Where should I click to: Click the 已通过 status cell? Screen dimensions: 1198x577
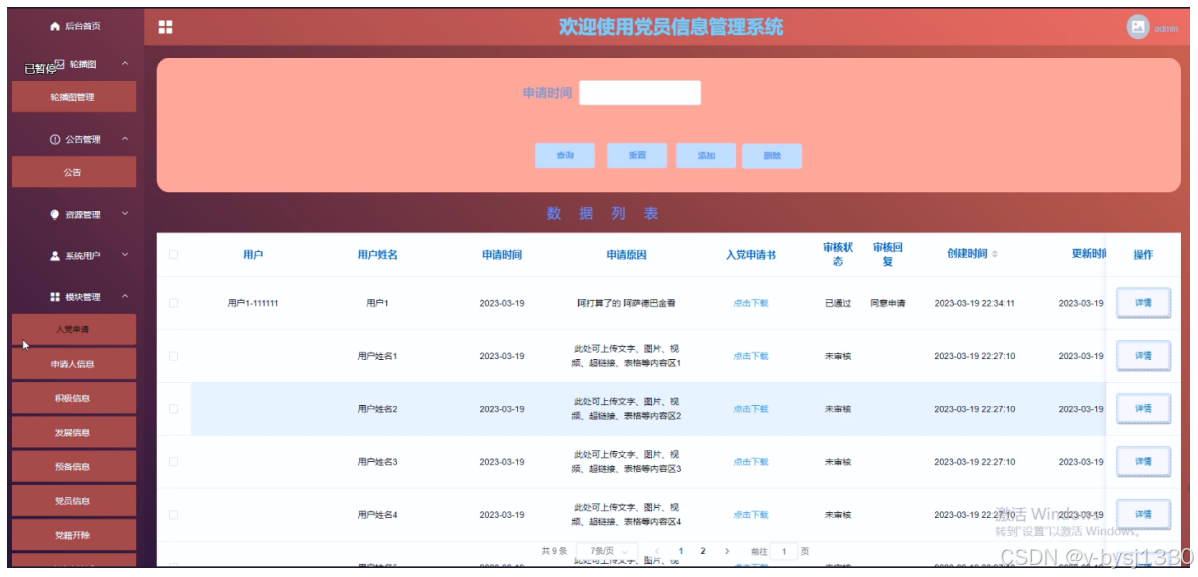(838, 303)
